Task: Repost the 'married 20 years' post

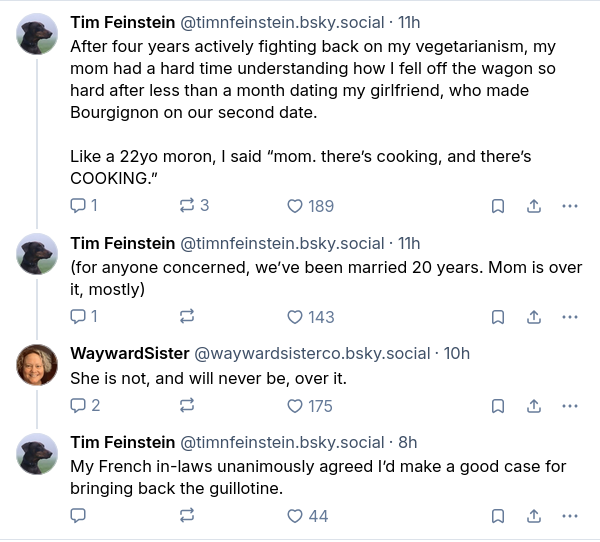Action: (x=186, y=317)
